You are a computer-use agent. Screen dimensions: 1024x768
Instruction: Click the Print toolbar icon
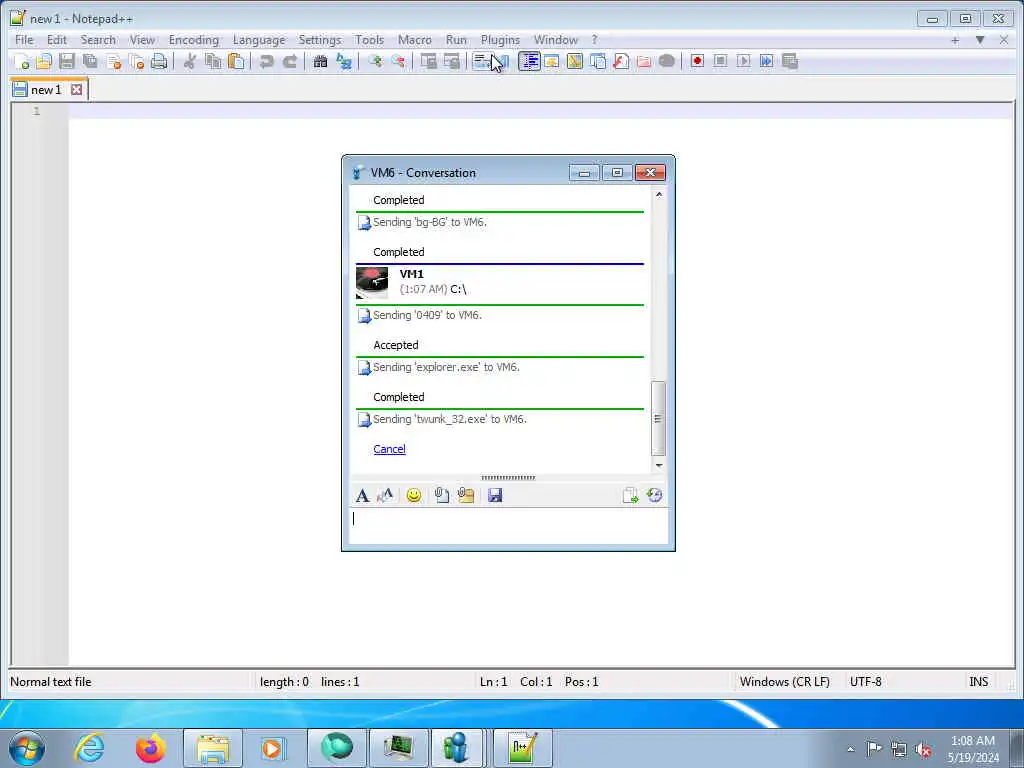pyautogui.click(x=159, y=61)
